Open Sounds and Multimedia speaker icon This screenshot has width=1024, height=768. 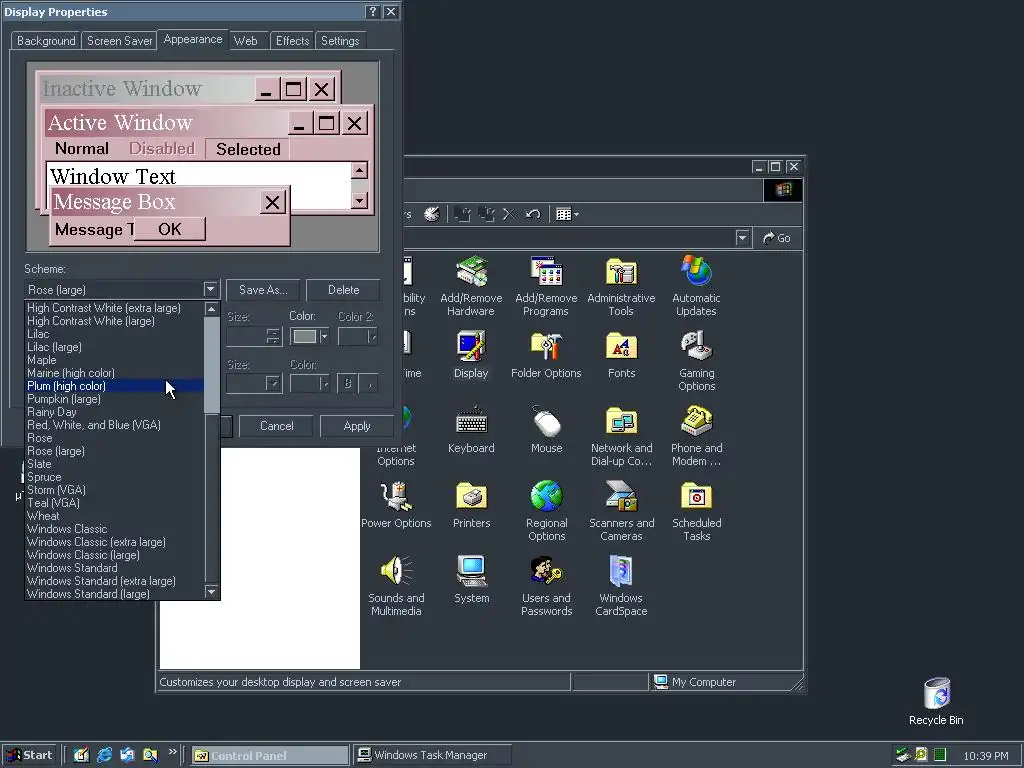tap(396, 571)
